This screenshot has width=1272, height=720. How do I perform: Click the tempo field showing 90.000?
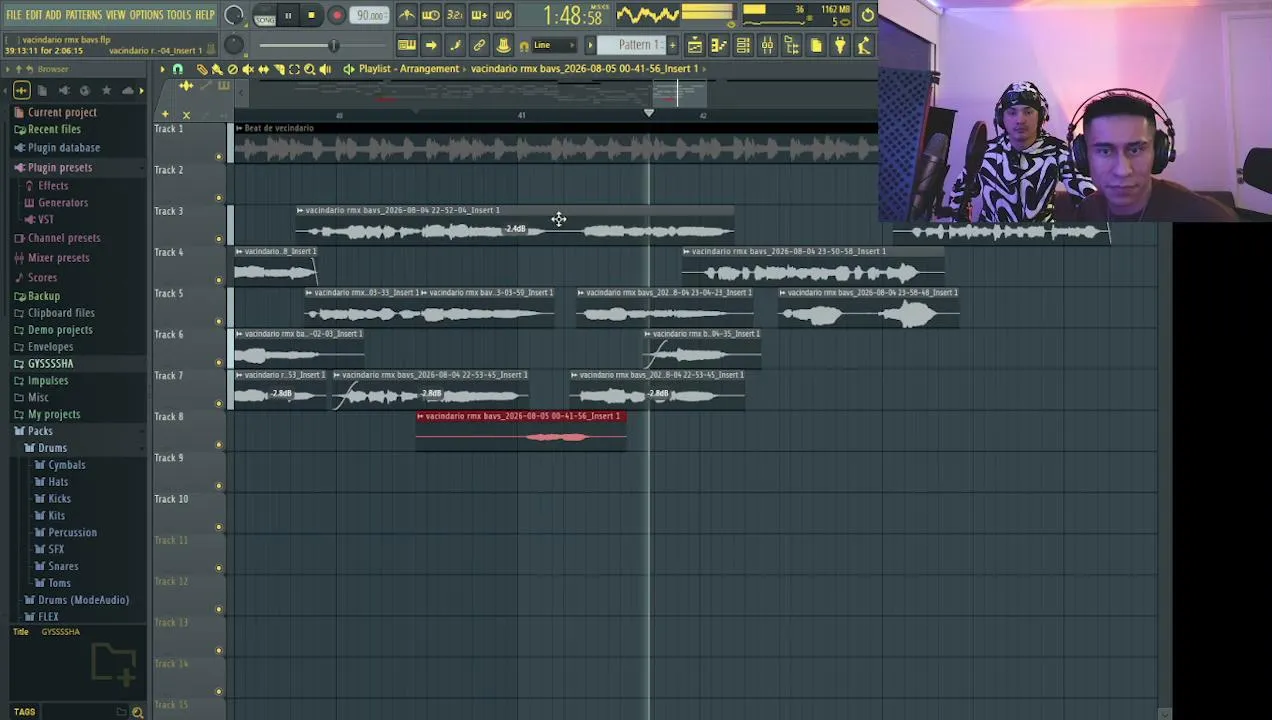click(370, 15)
